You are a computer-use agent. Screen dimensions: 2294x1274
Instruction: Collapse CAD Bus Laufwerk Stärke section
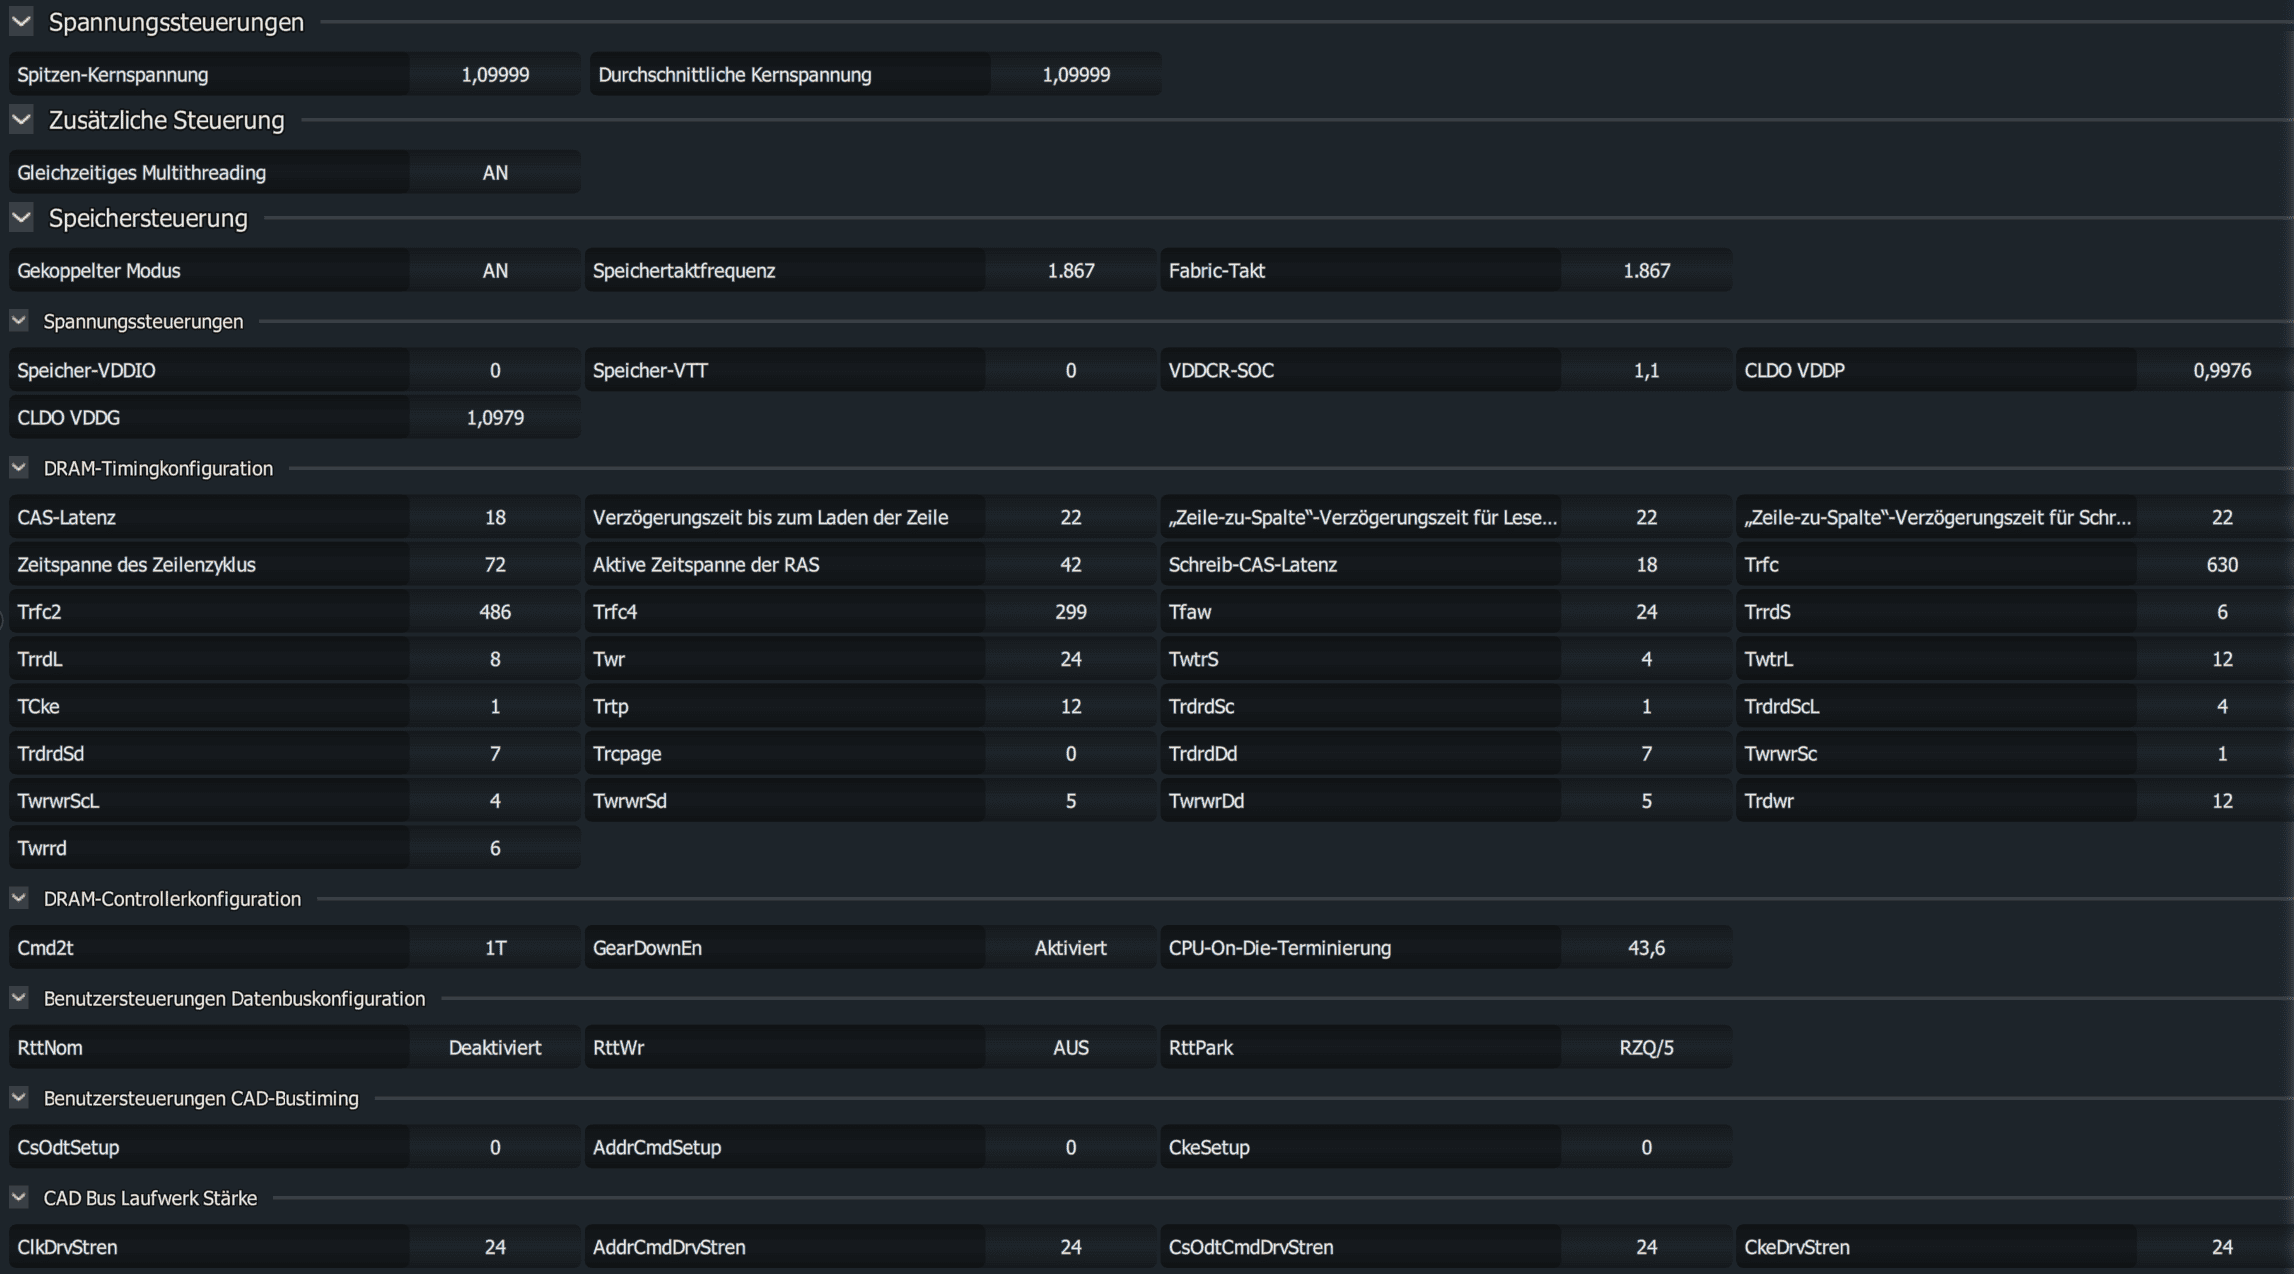(19, 1197)
